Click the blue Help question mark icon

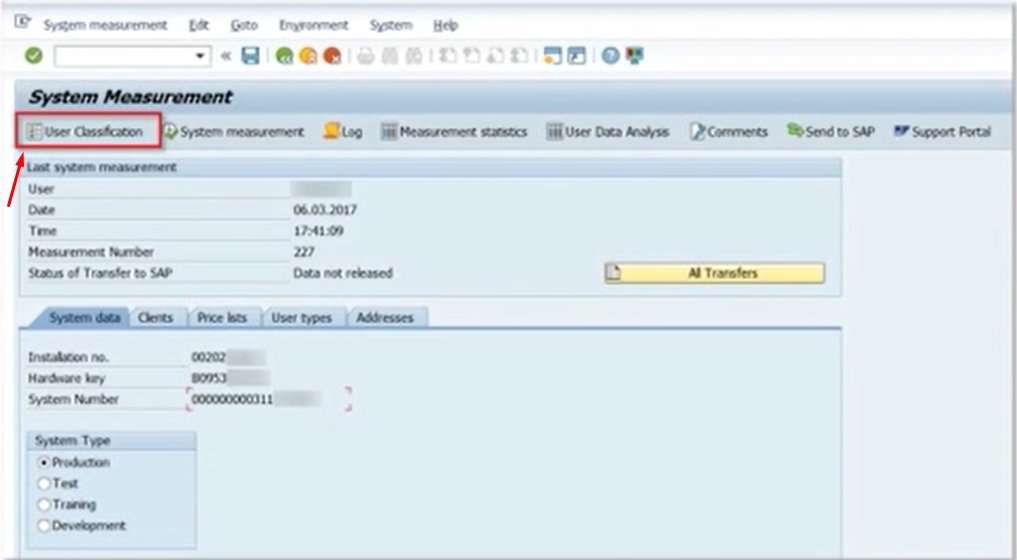coord(610,56)
